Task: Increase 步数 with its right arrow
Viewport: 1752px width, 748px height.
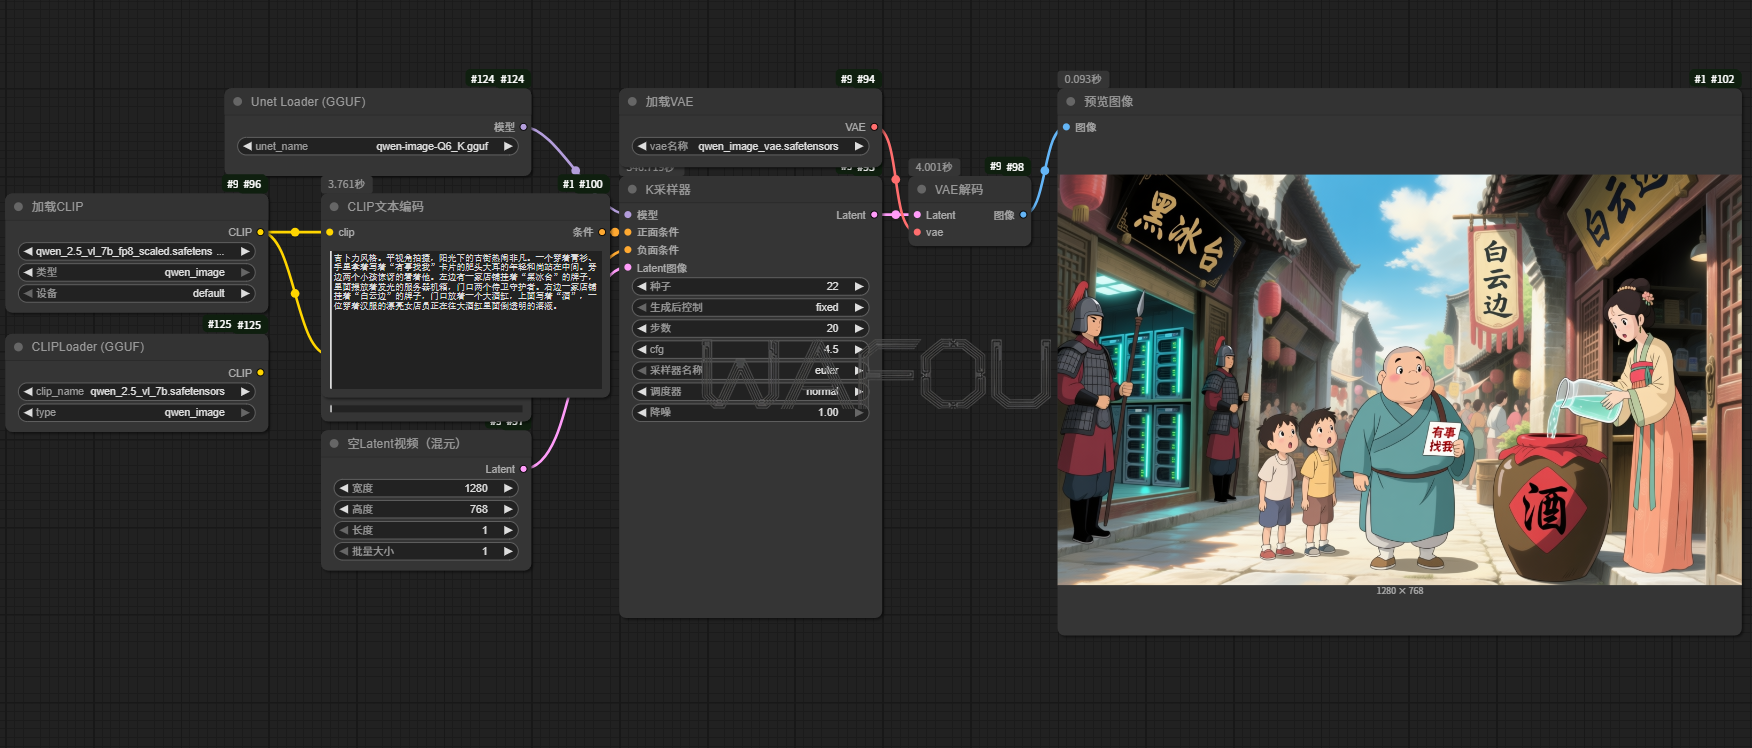Action: pos(858,328)
